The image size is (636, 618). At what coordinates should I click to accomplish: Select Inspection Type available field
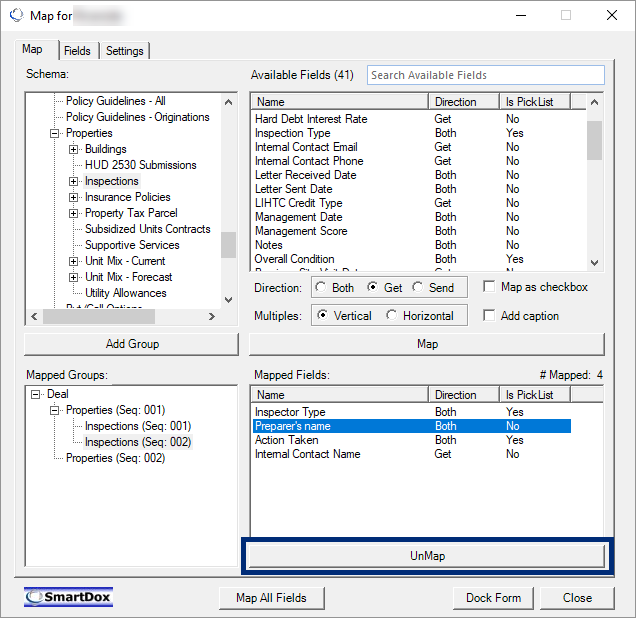tap(292, 133)
